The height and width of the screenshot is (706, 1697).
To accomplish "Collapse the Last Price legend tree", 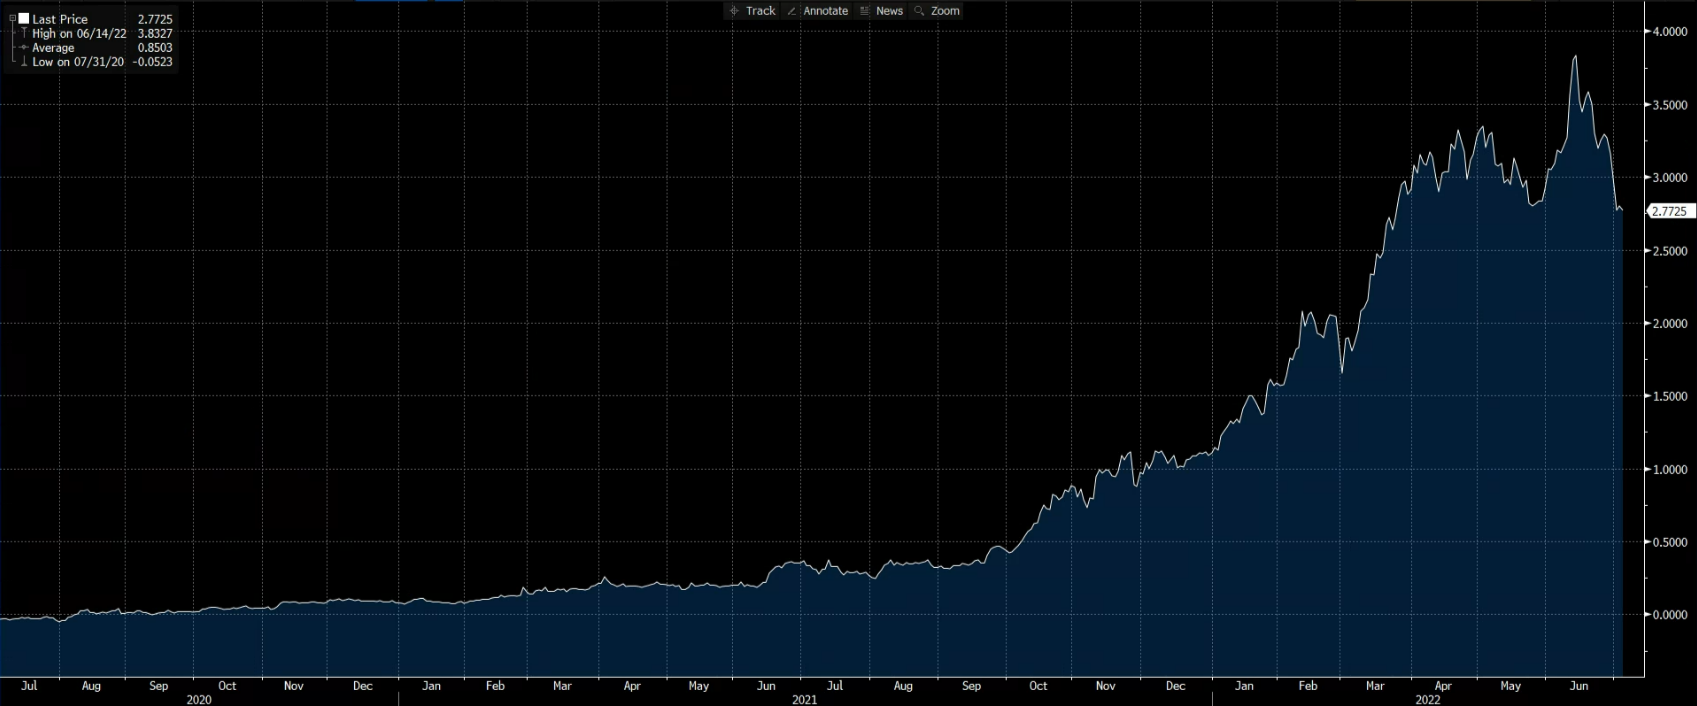I will click(12, 19).
